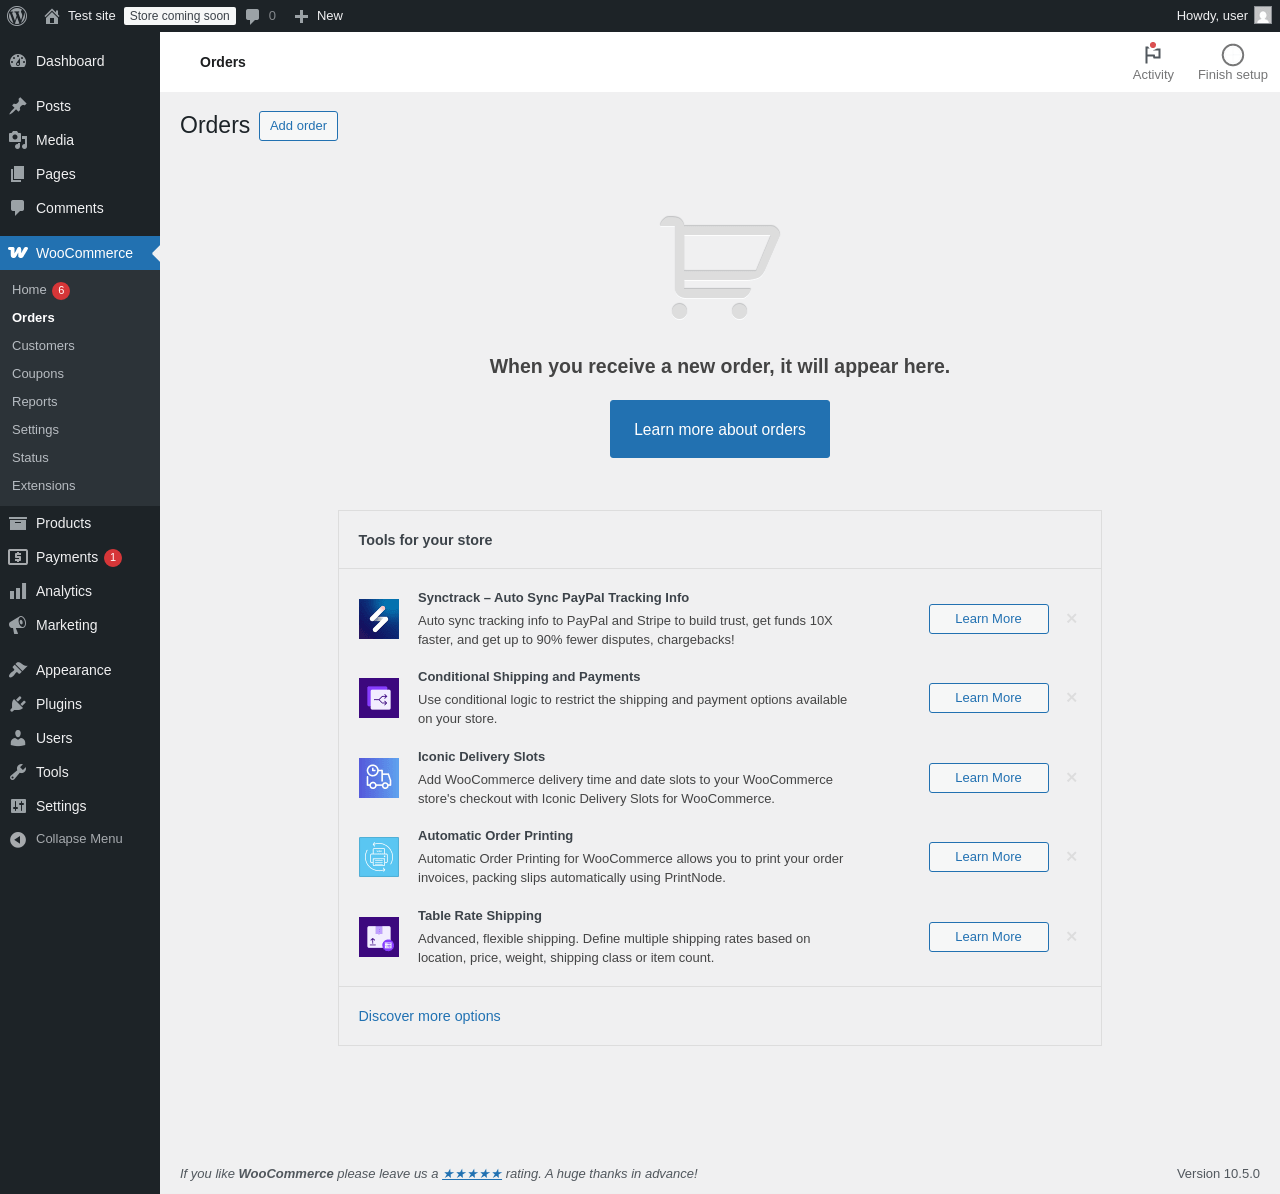Open Reports in WooCommerce submenu
1280x1194 pixels.
[35, 402]
